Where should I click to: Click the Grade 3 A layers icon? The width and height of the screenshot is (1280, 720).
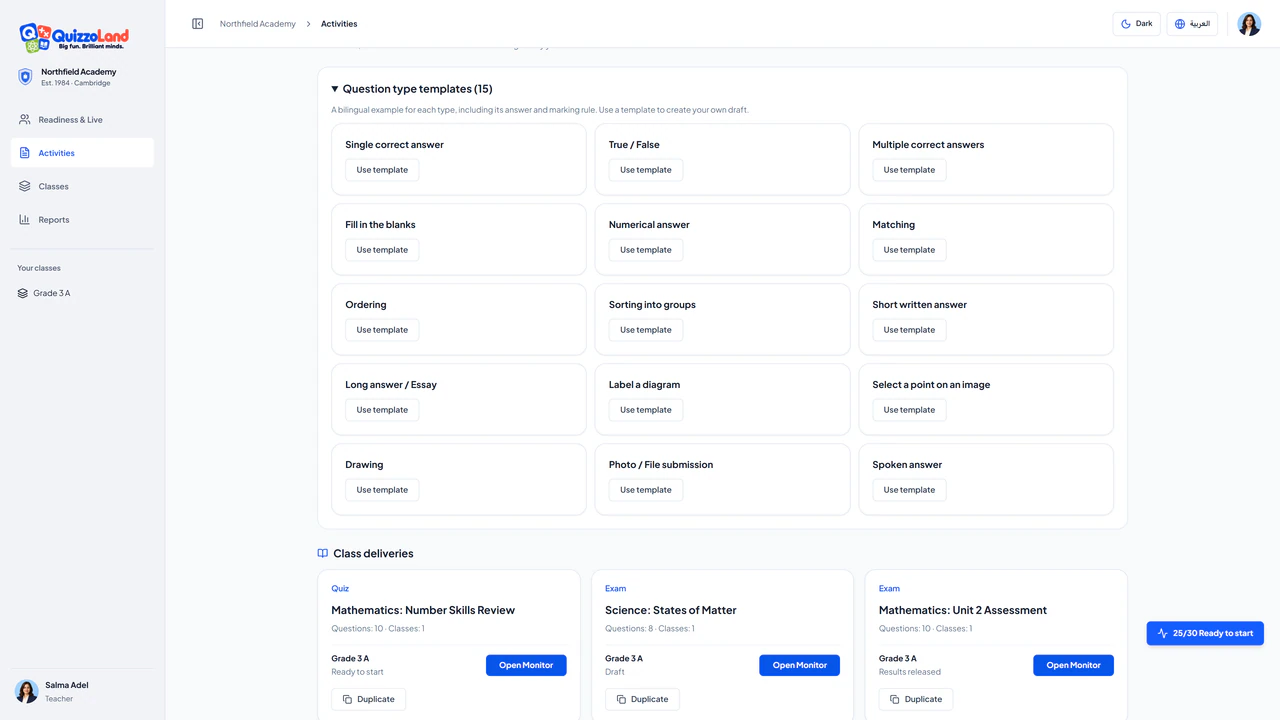click(23, 293)
